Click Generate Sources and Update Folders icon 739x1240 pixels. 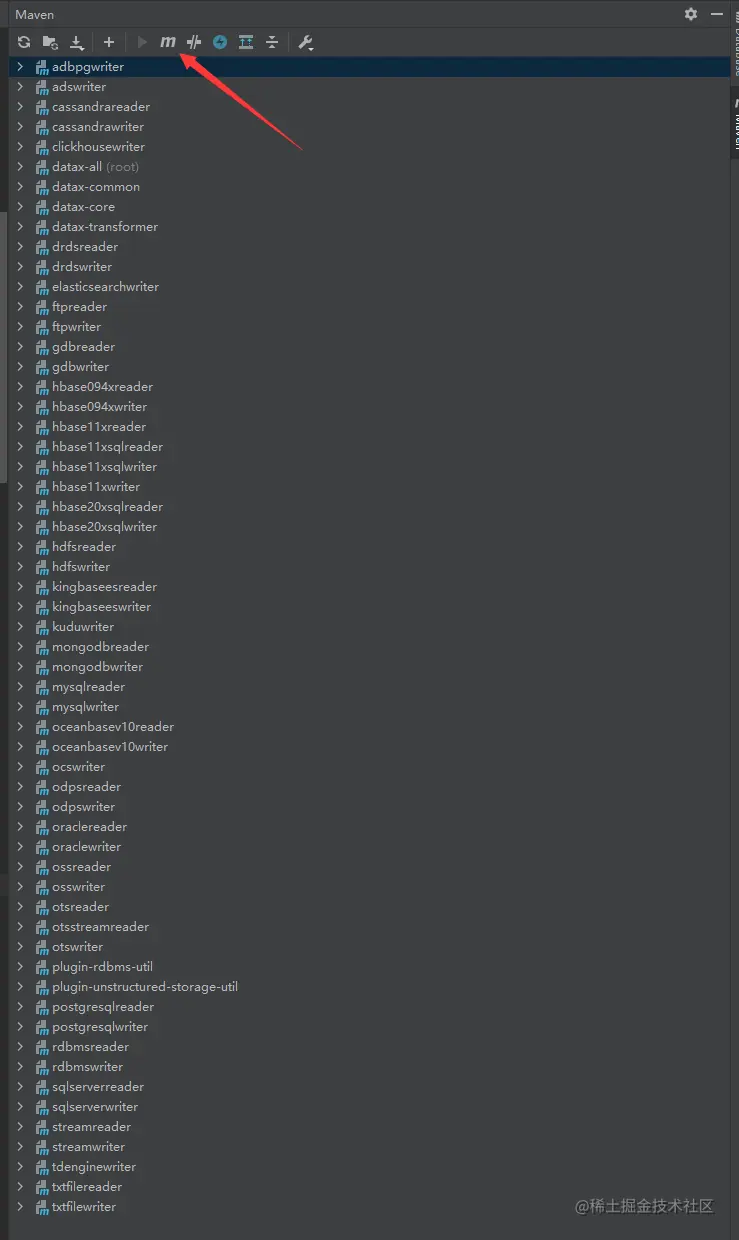[50, 42]
